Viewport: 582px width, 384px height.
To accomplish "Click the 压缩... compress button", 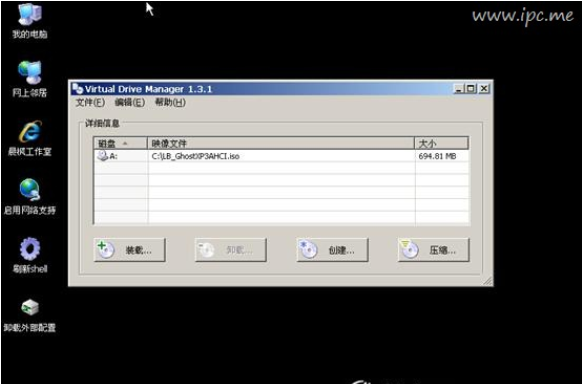I will tap(434, 250).
